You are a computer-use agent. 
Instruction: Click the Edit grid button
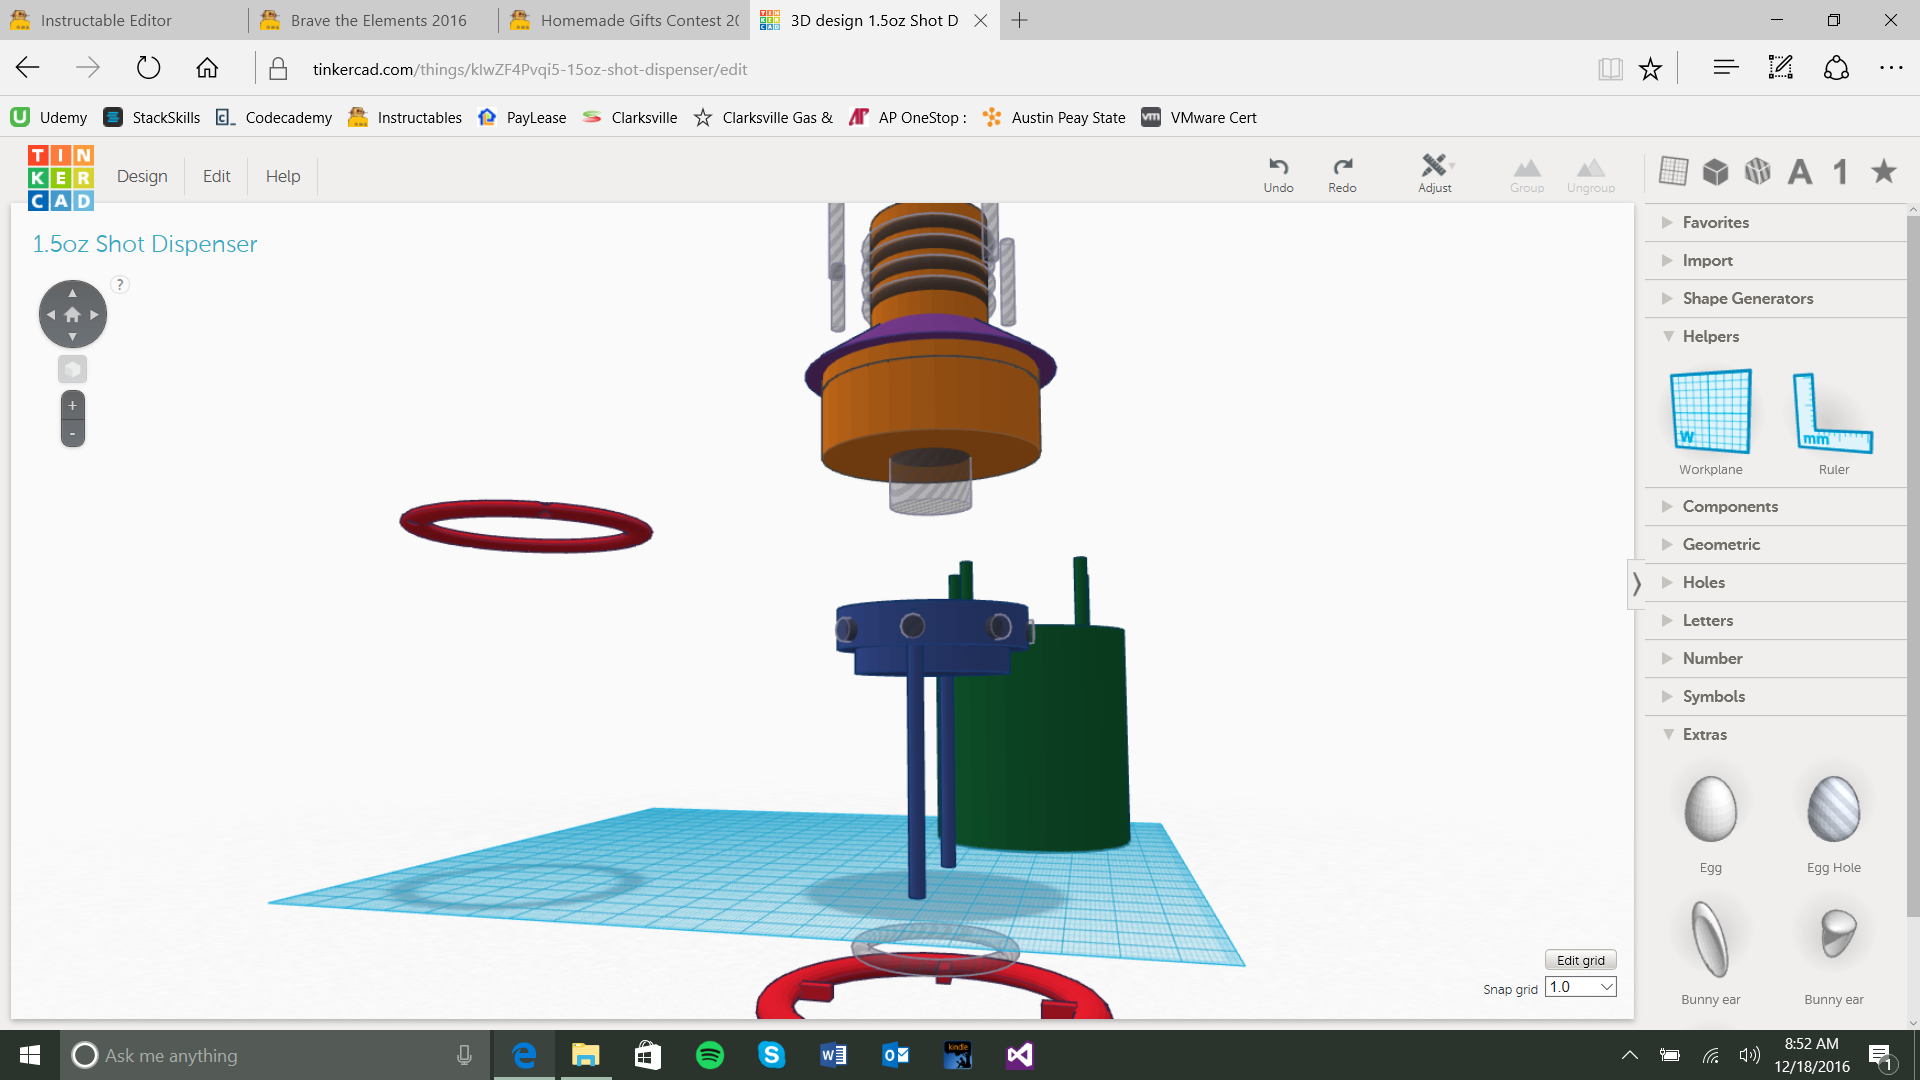point(1580,960)
